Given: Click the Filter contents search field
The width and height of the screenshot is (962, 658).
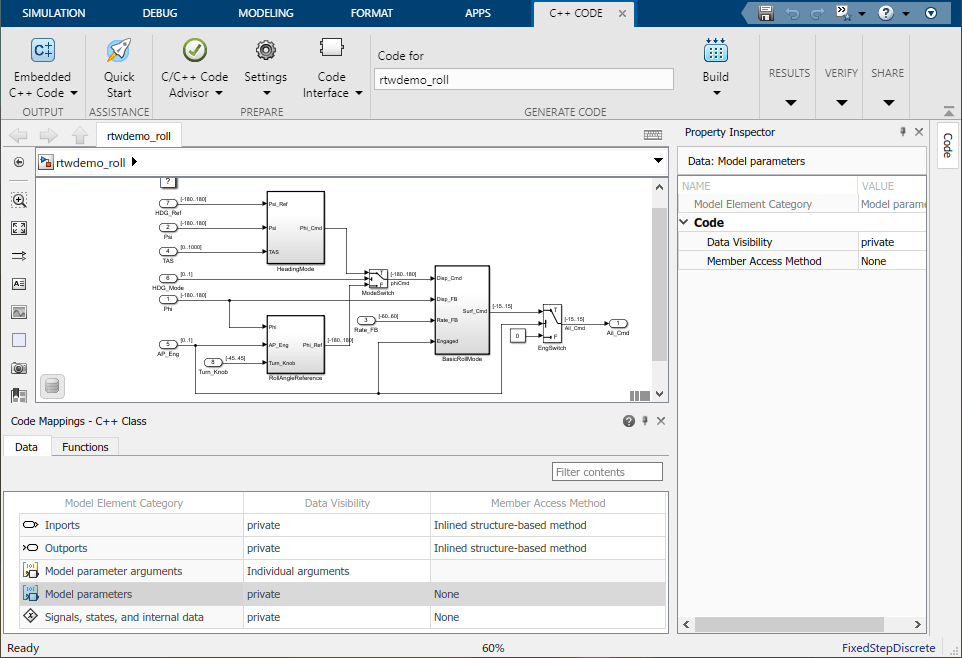Looking at the screenshot, I should (607, 472).
